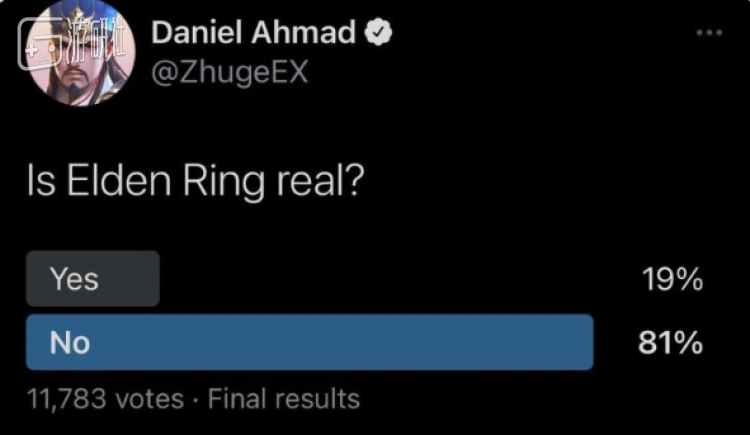Viewport: 750px width, 435px height.
Task: Click the 11,783 votes count
Action: pyautogui.click(x=105, y=399)
